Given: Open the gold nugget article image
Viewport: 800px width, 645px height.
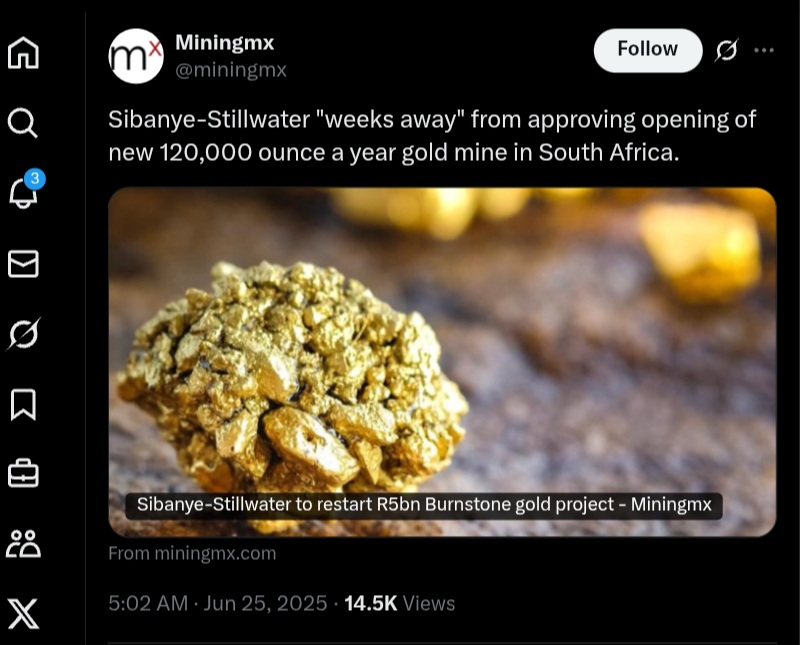Looking at the screenshot, I should pyautogui.click(x=442, y=362).
